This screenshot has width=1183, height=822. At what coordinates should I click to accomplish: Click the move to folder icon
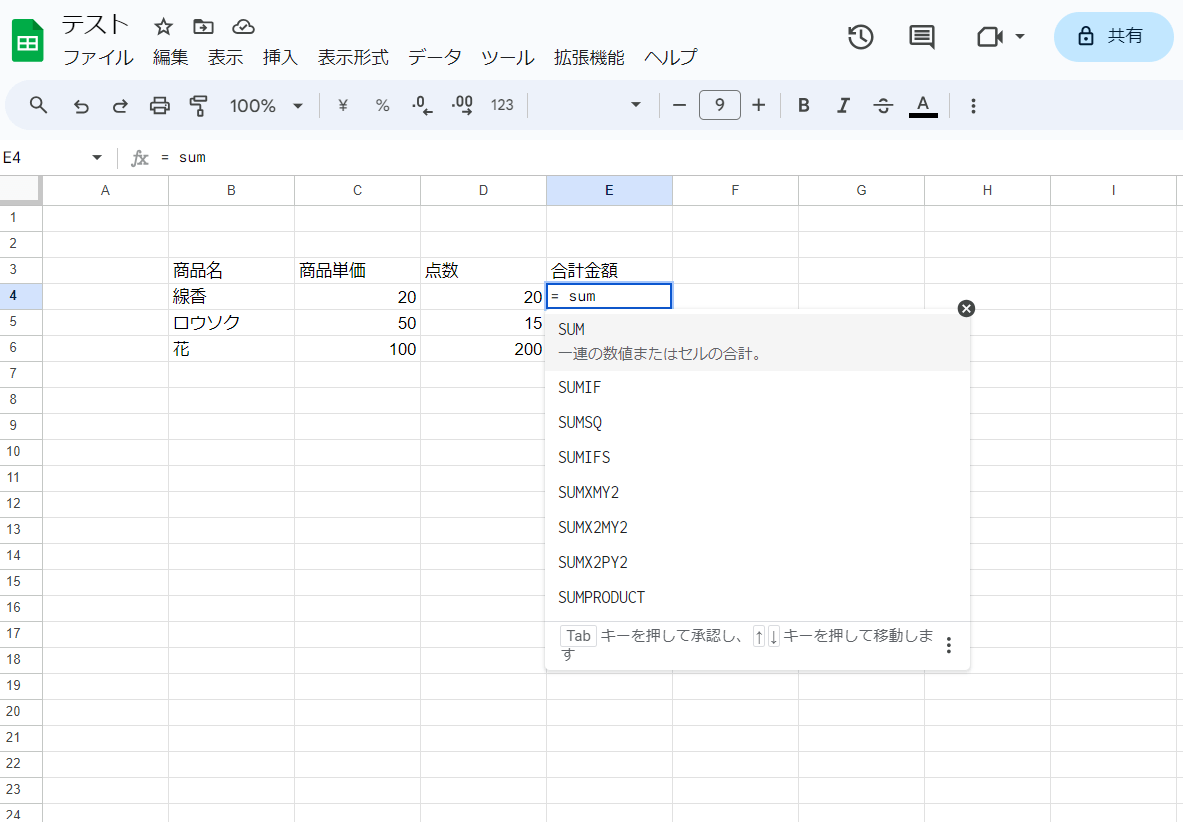click(x=203, y=26)
